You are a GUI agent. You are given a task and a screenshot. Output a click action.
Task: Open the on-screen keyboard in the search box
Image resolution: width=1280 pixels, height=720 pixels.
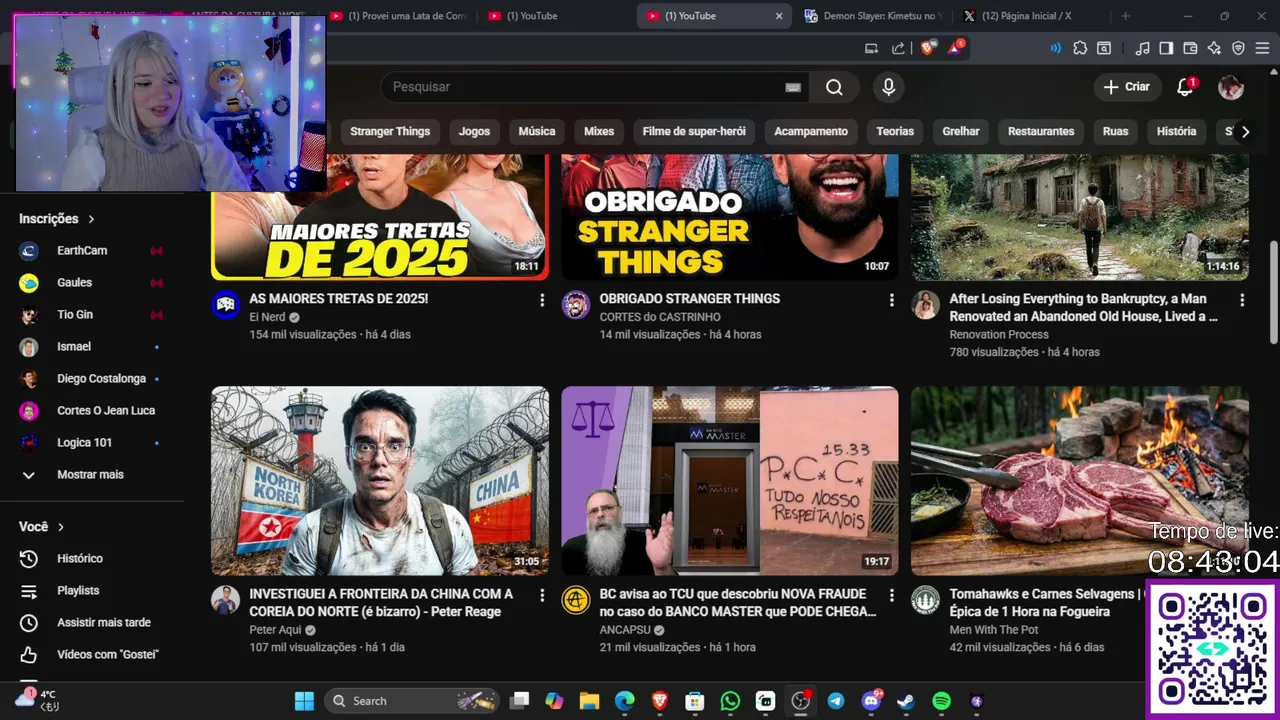click(793, 87)
